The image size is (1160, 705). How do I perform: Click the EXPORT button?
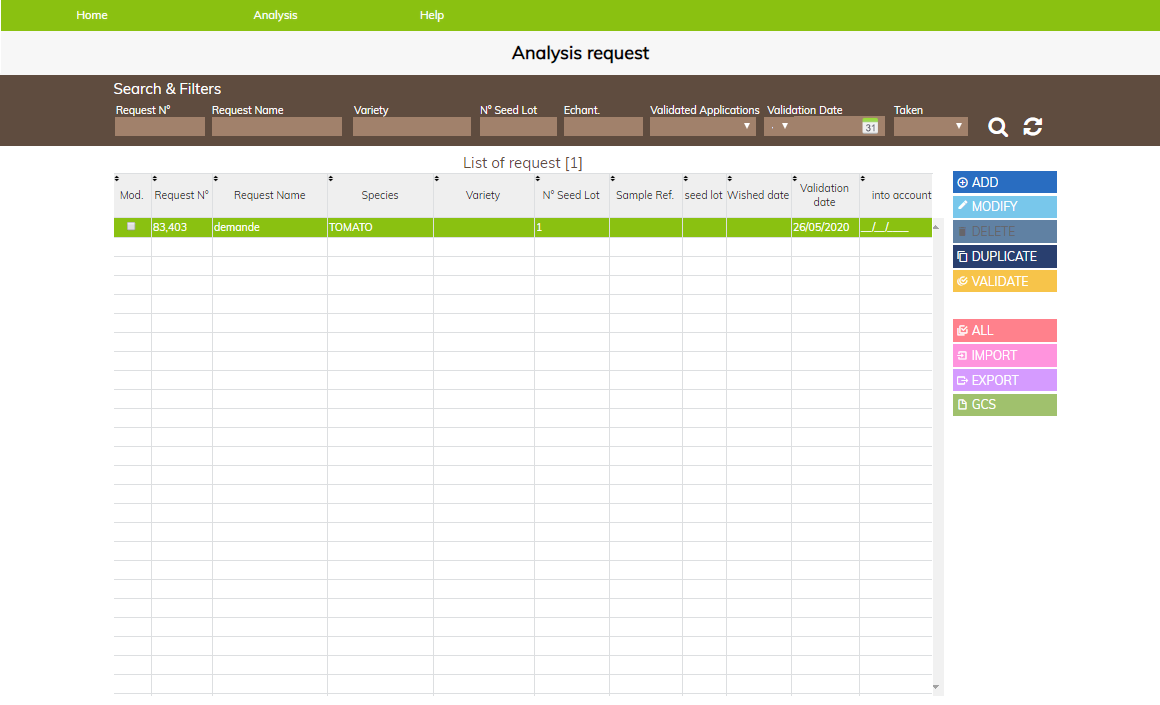point(1004,380)
